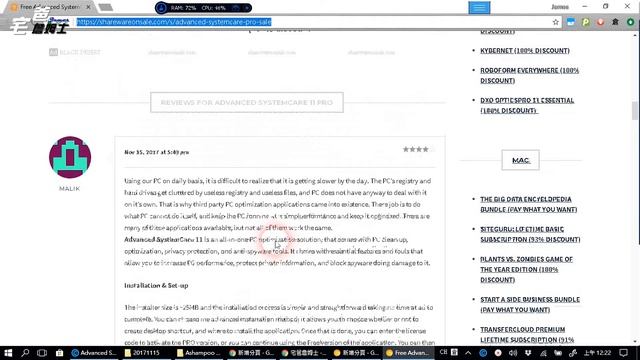Select the bold Advanced SystemCare 11 text
Viewport: 640px width, 360px height.
(x=163, y=240)
